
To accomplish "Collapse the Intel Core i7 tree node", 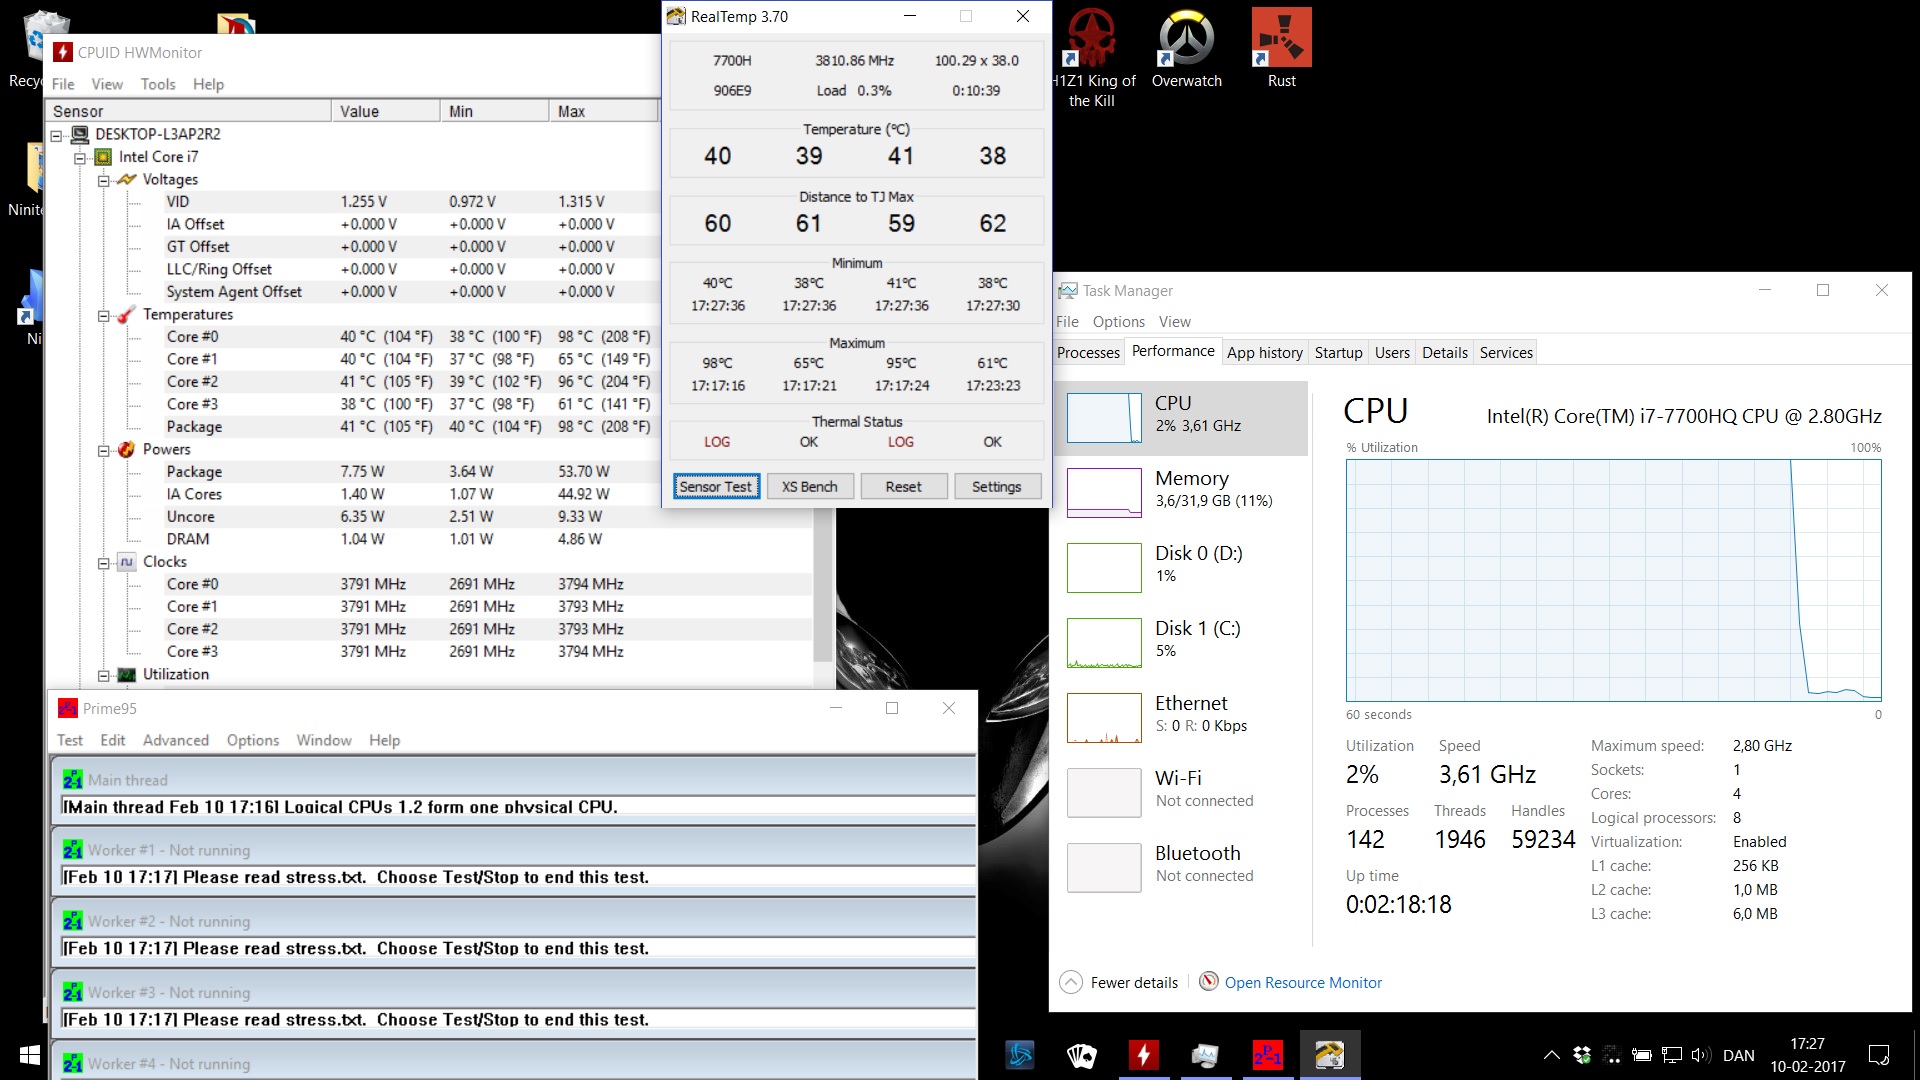I will [x=80, y=158].
